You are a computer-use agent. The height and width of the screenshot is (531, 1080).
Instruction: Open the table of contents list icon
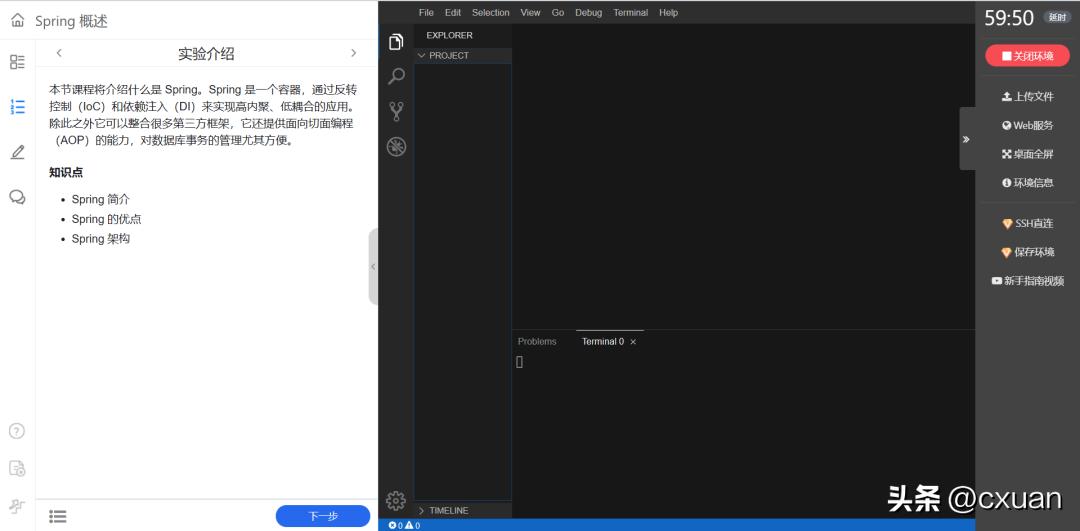[58, 516]
